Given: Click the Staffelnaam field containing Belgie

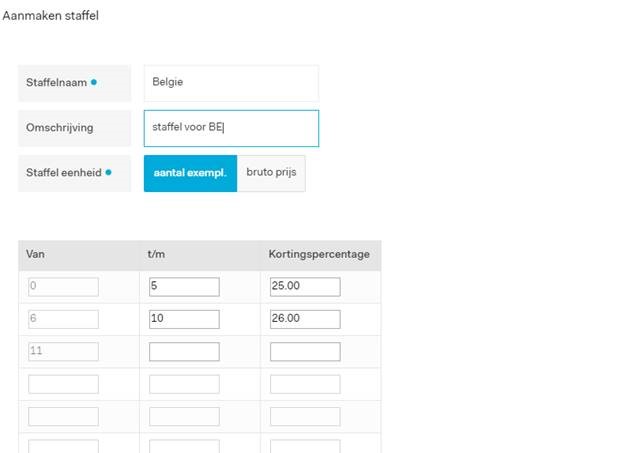Looking at the screenshot, I should pyautogui.click(x=231, y=83).
